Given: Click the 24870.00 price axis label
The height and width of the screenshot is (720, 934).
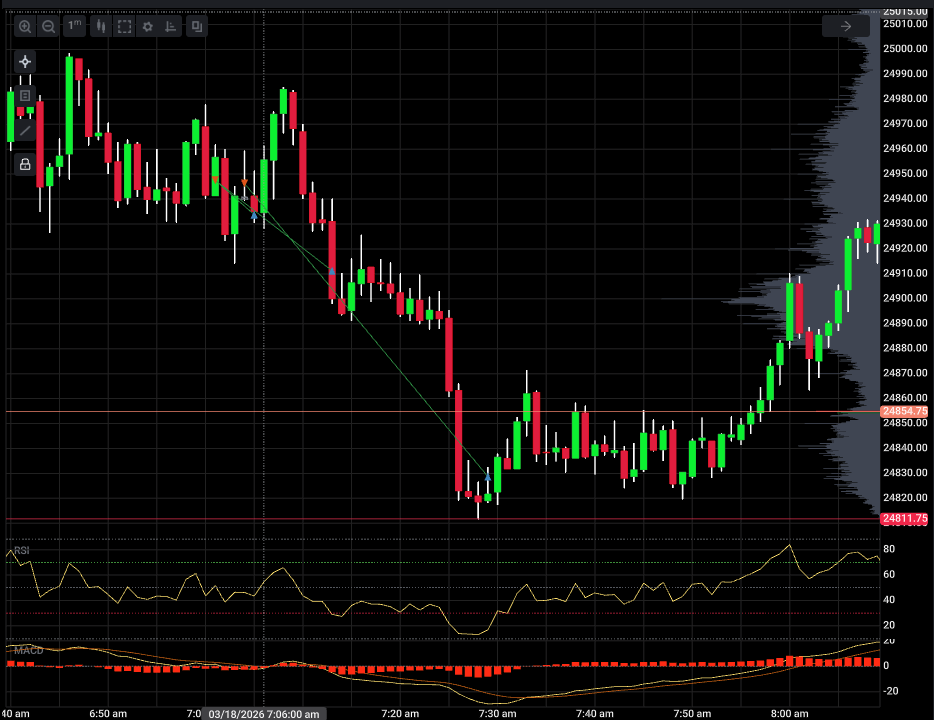Looking at the screenshot, I should click(905, 373).
